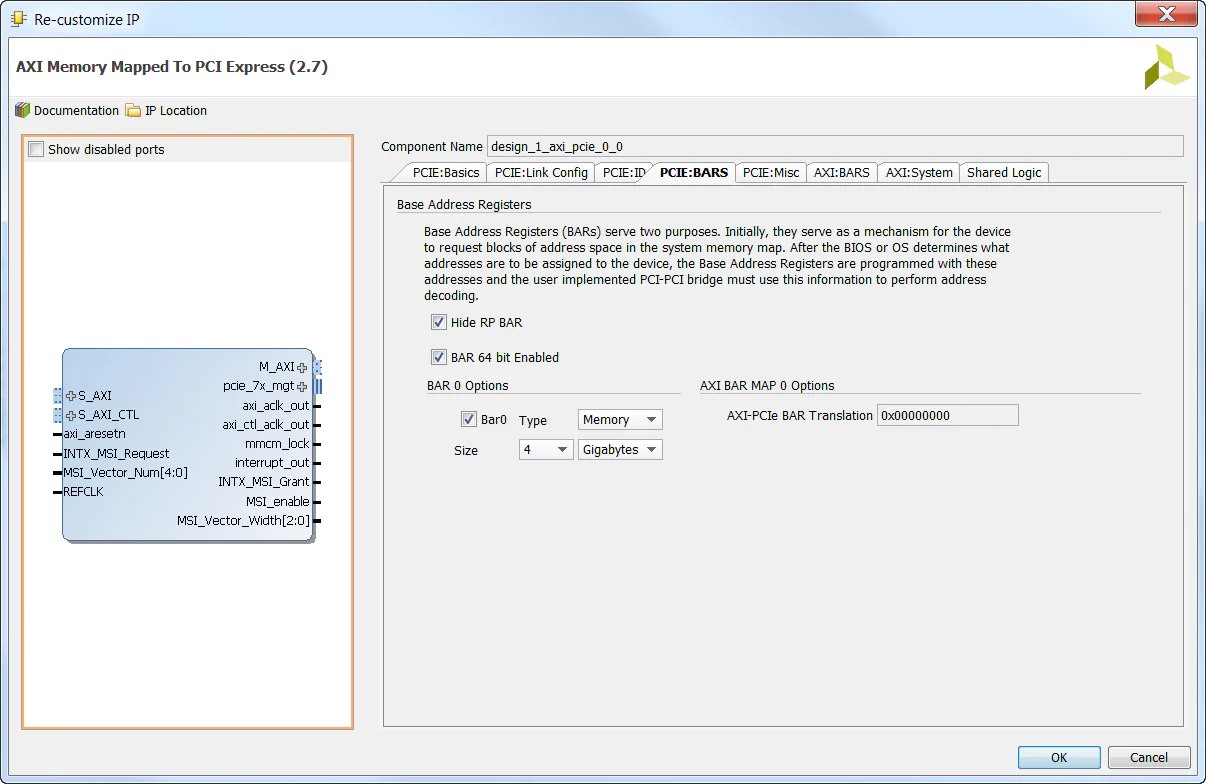Enable Show disabled ports
This screenshot has height=784, width=1206.
(36, 147)
